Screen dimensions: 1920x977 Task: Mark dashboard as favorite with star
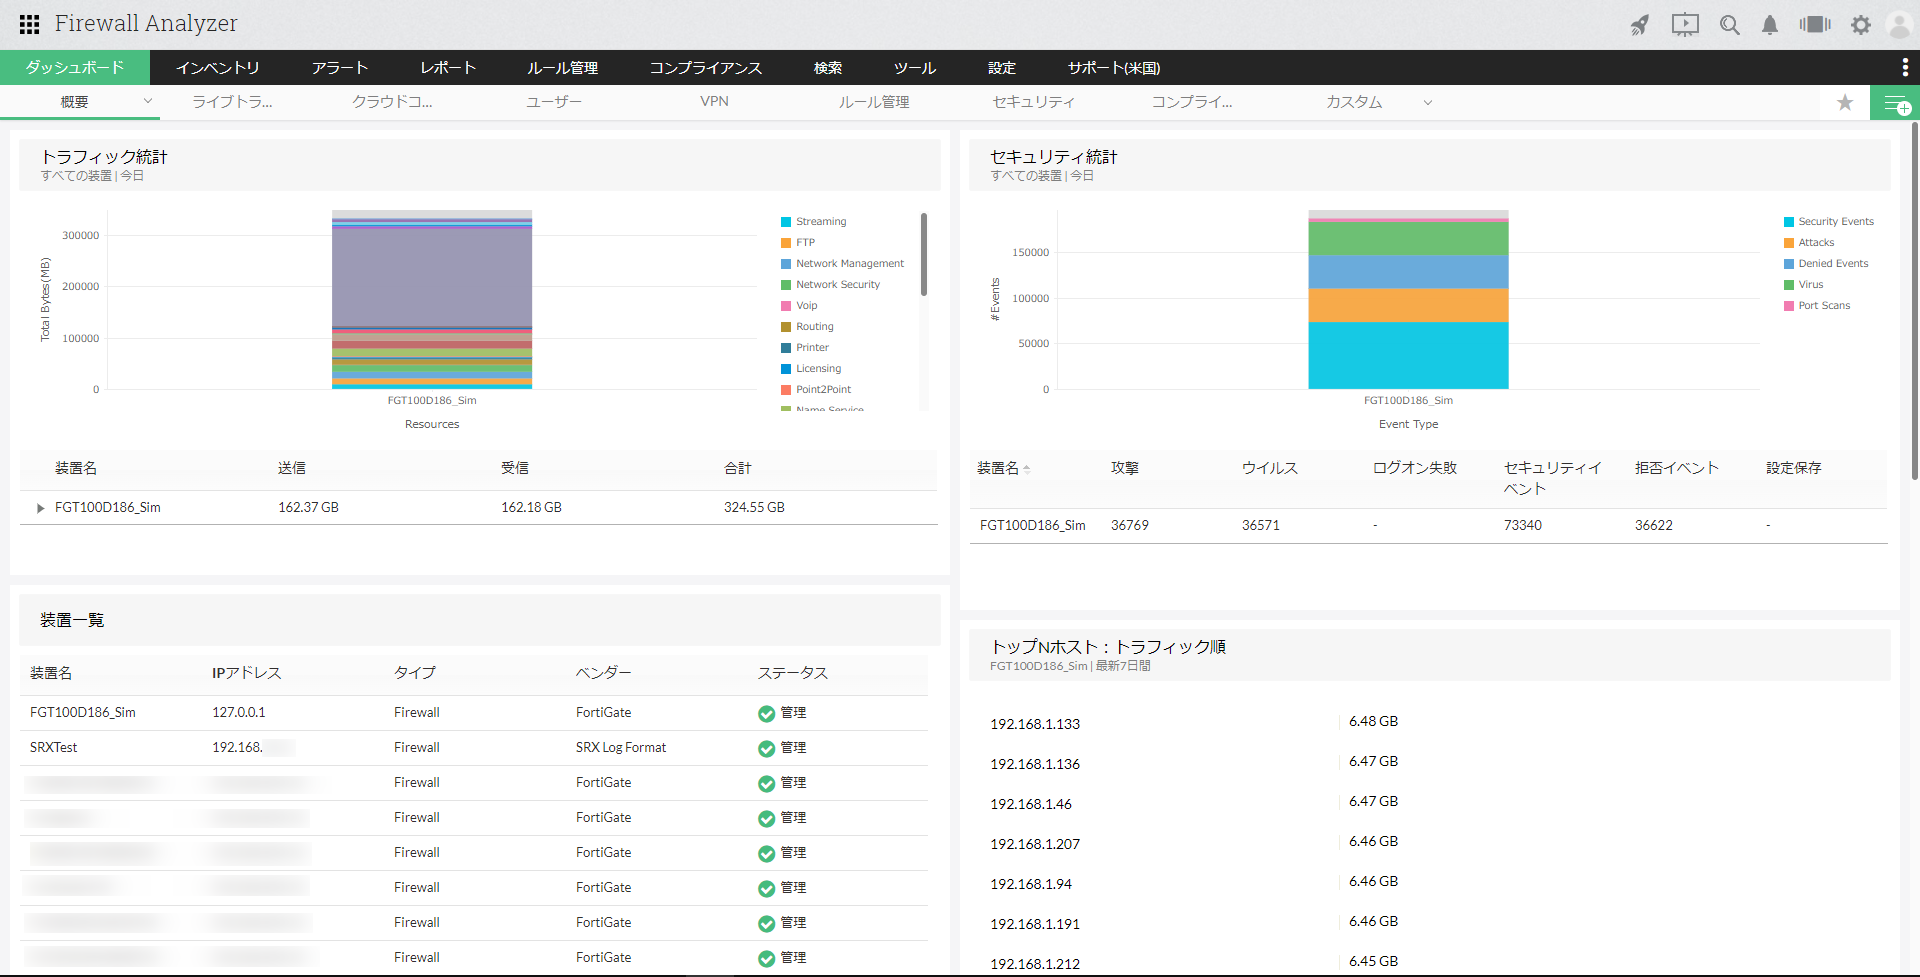(1845, 102)
